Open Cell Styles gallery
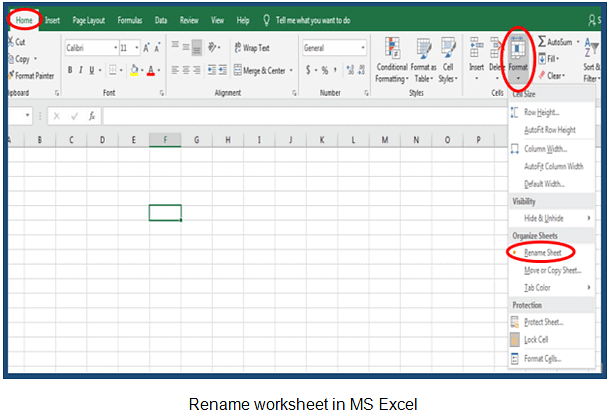This screenshot has height=417, width=612. click(x=448, y=60)
